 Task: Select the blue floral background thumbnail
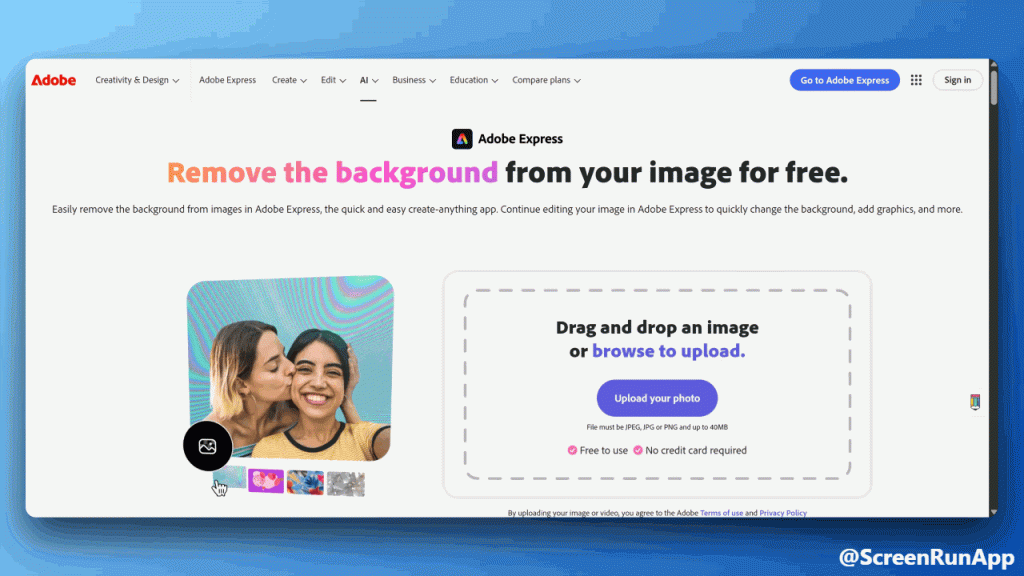pyautogui.click(x=305, y=482)
